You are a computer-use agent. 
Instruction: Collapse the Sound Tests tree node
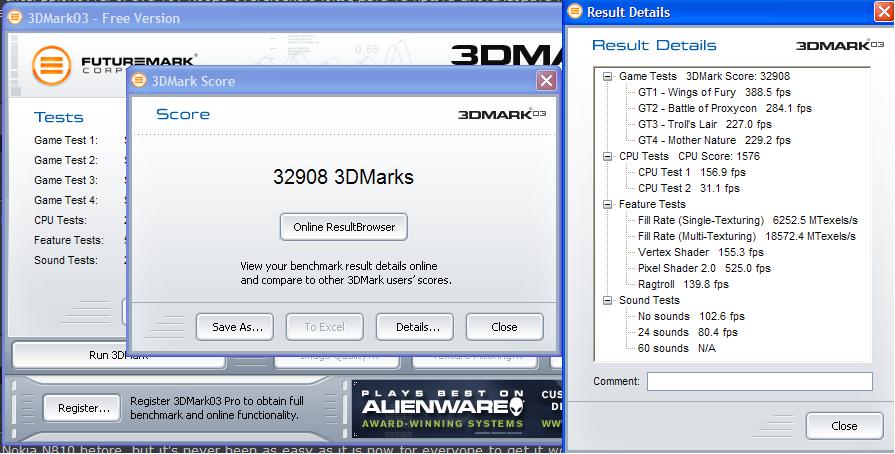(607, 300)
